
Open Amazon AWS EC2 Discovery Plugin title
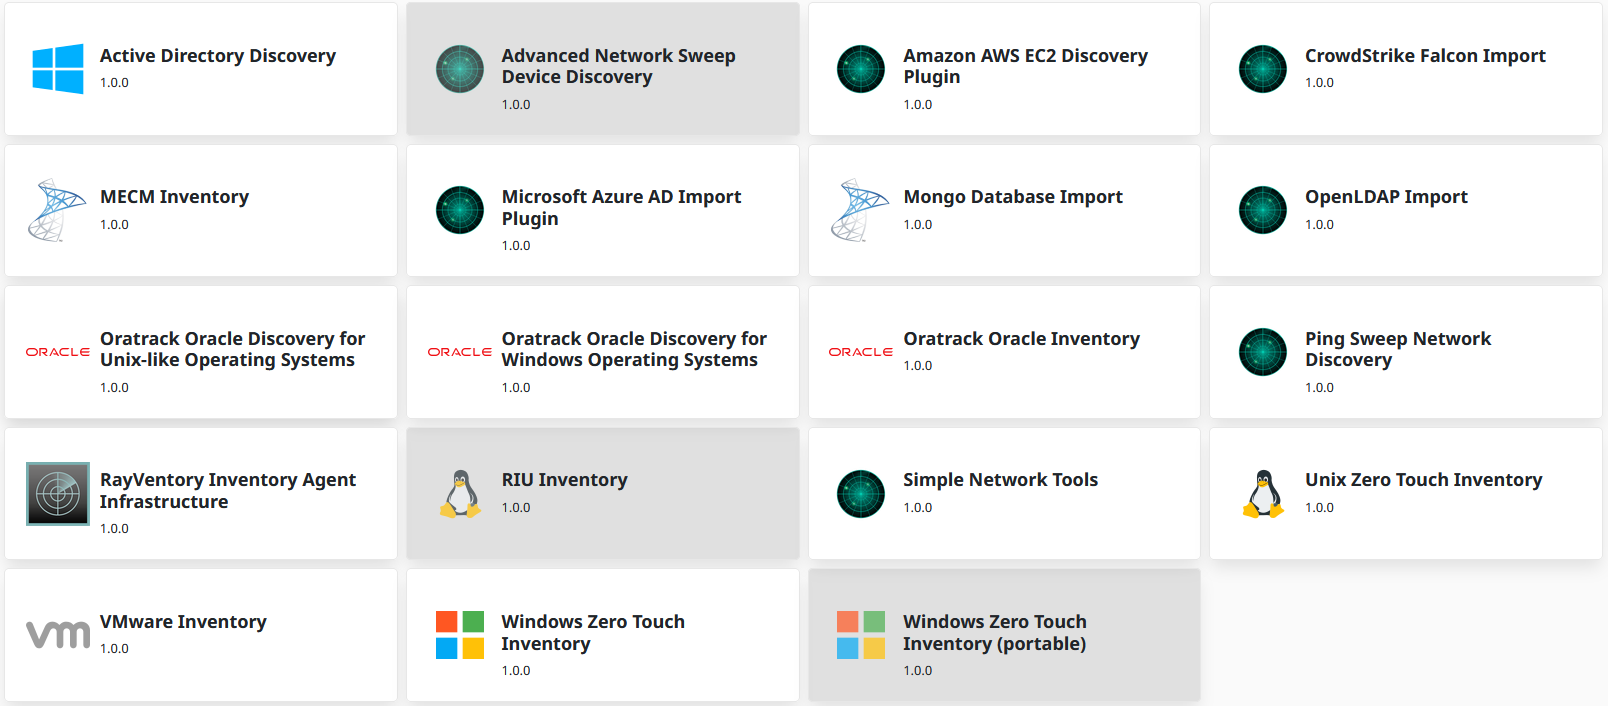click(1025, 66)
